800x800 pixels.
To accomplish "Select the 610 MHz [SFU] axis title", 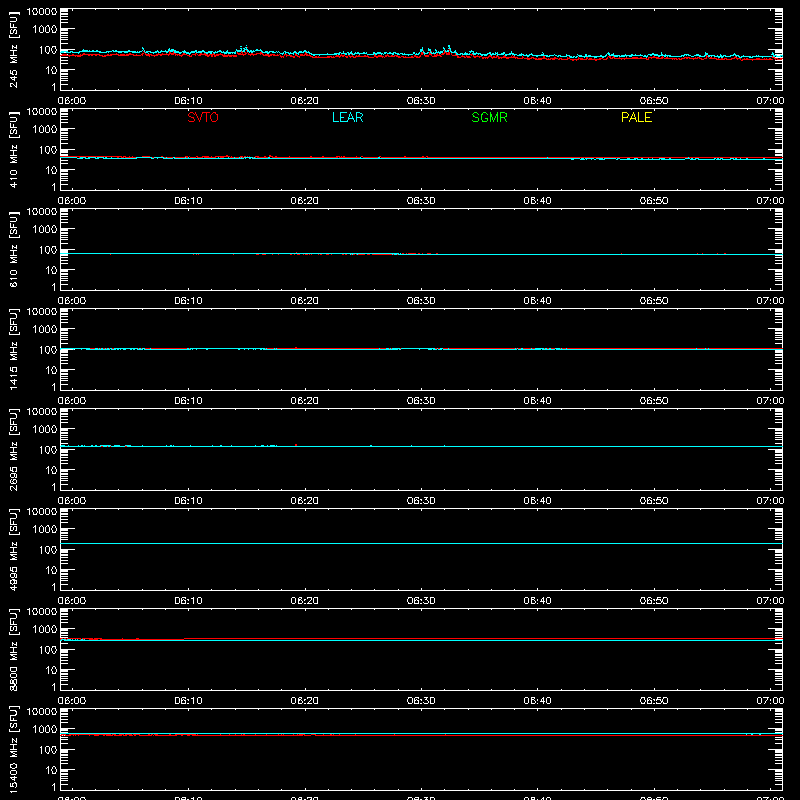I will [13, 249].
